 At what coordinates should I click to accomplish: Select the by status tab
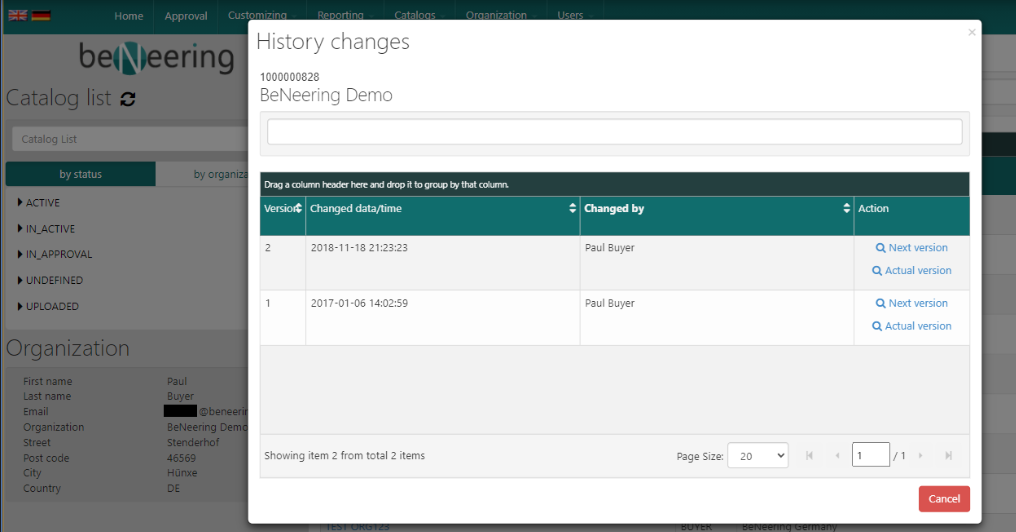click(x=80, y=174)
